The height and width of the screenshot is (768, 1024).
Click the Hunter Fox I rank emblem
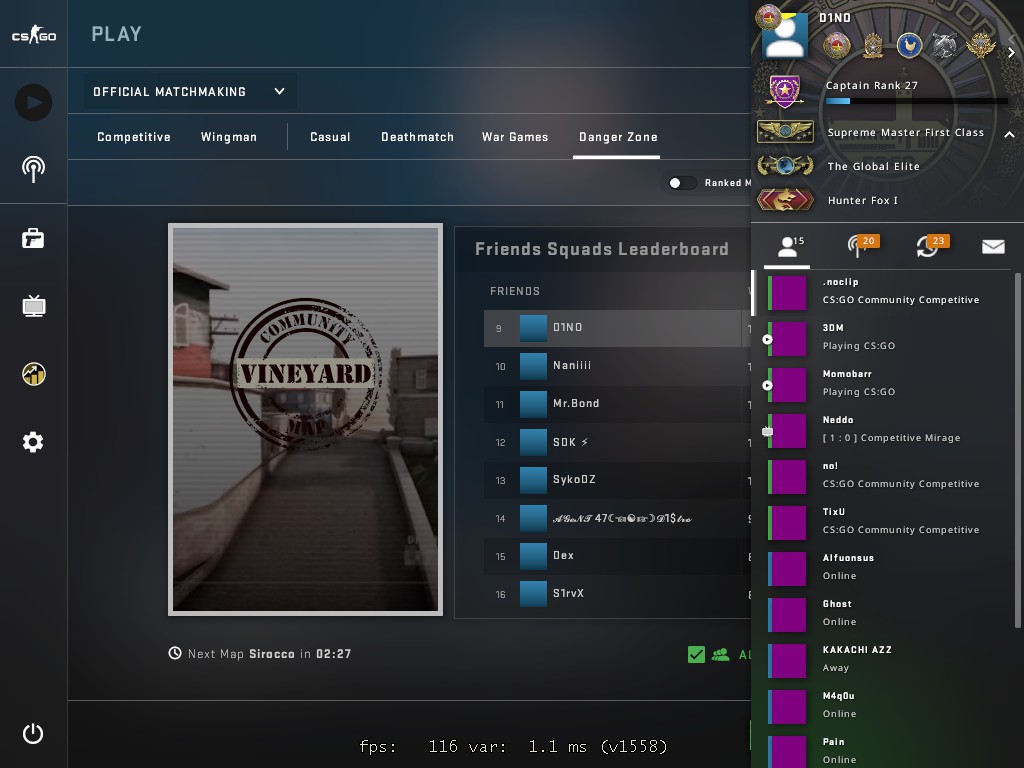[785, 200]
